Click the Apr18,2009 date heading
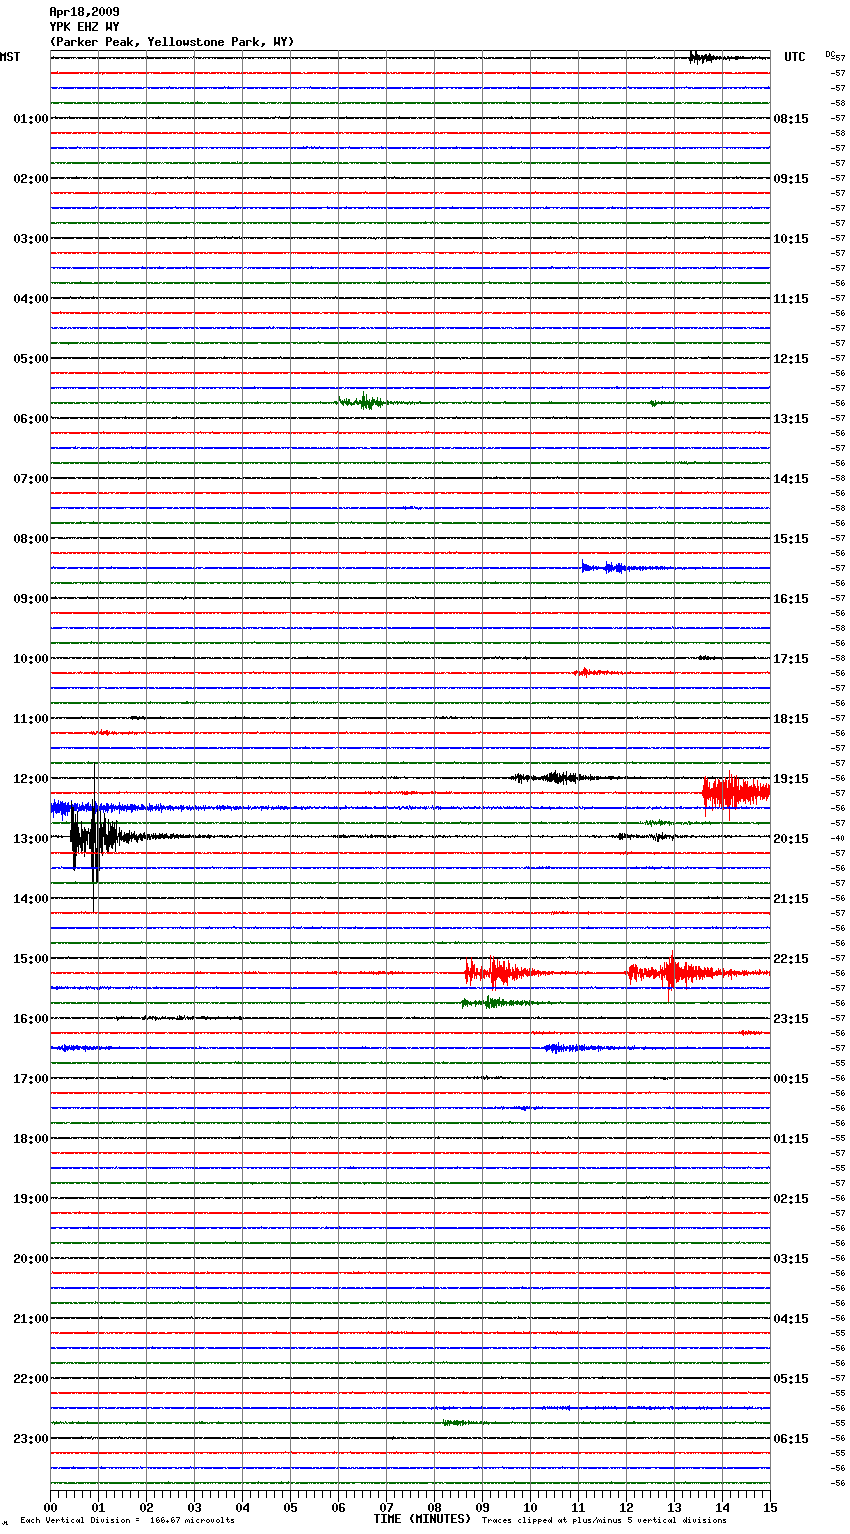The width and height of the screenshot is (850, 1534). [84, 12]
